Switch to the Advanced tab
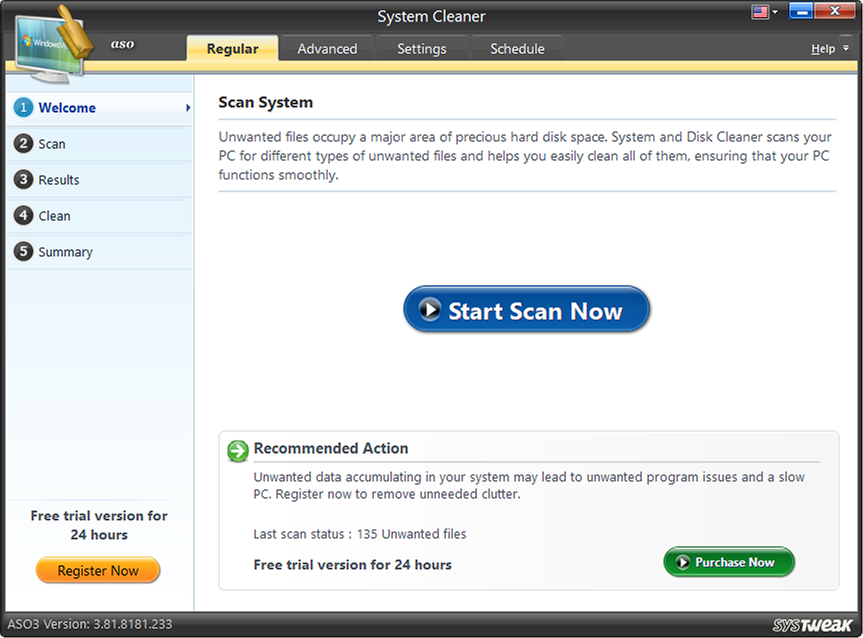Viewport: 863px width, 638px height. coord(326,48)
